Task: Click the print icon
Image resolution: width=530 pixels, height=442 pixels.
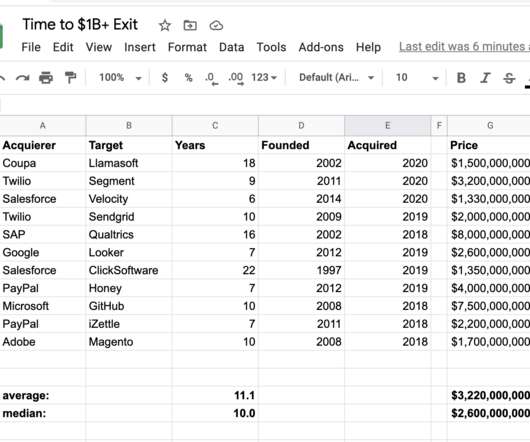Action: [x=46, y=78]
